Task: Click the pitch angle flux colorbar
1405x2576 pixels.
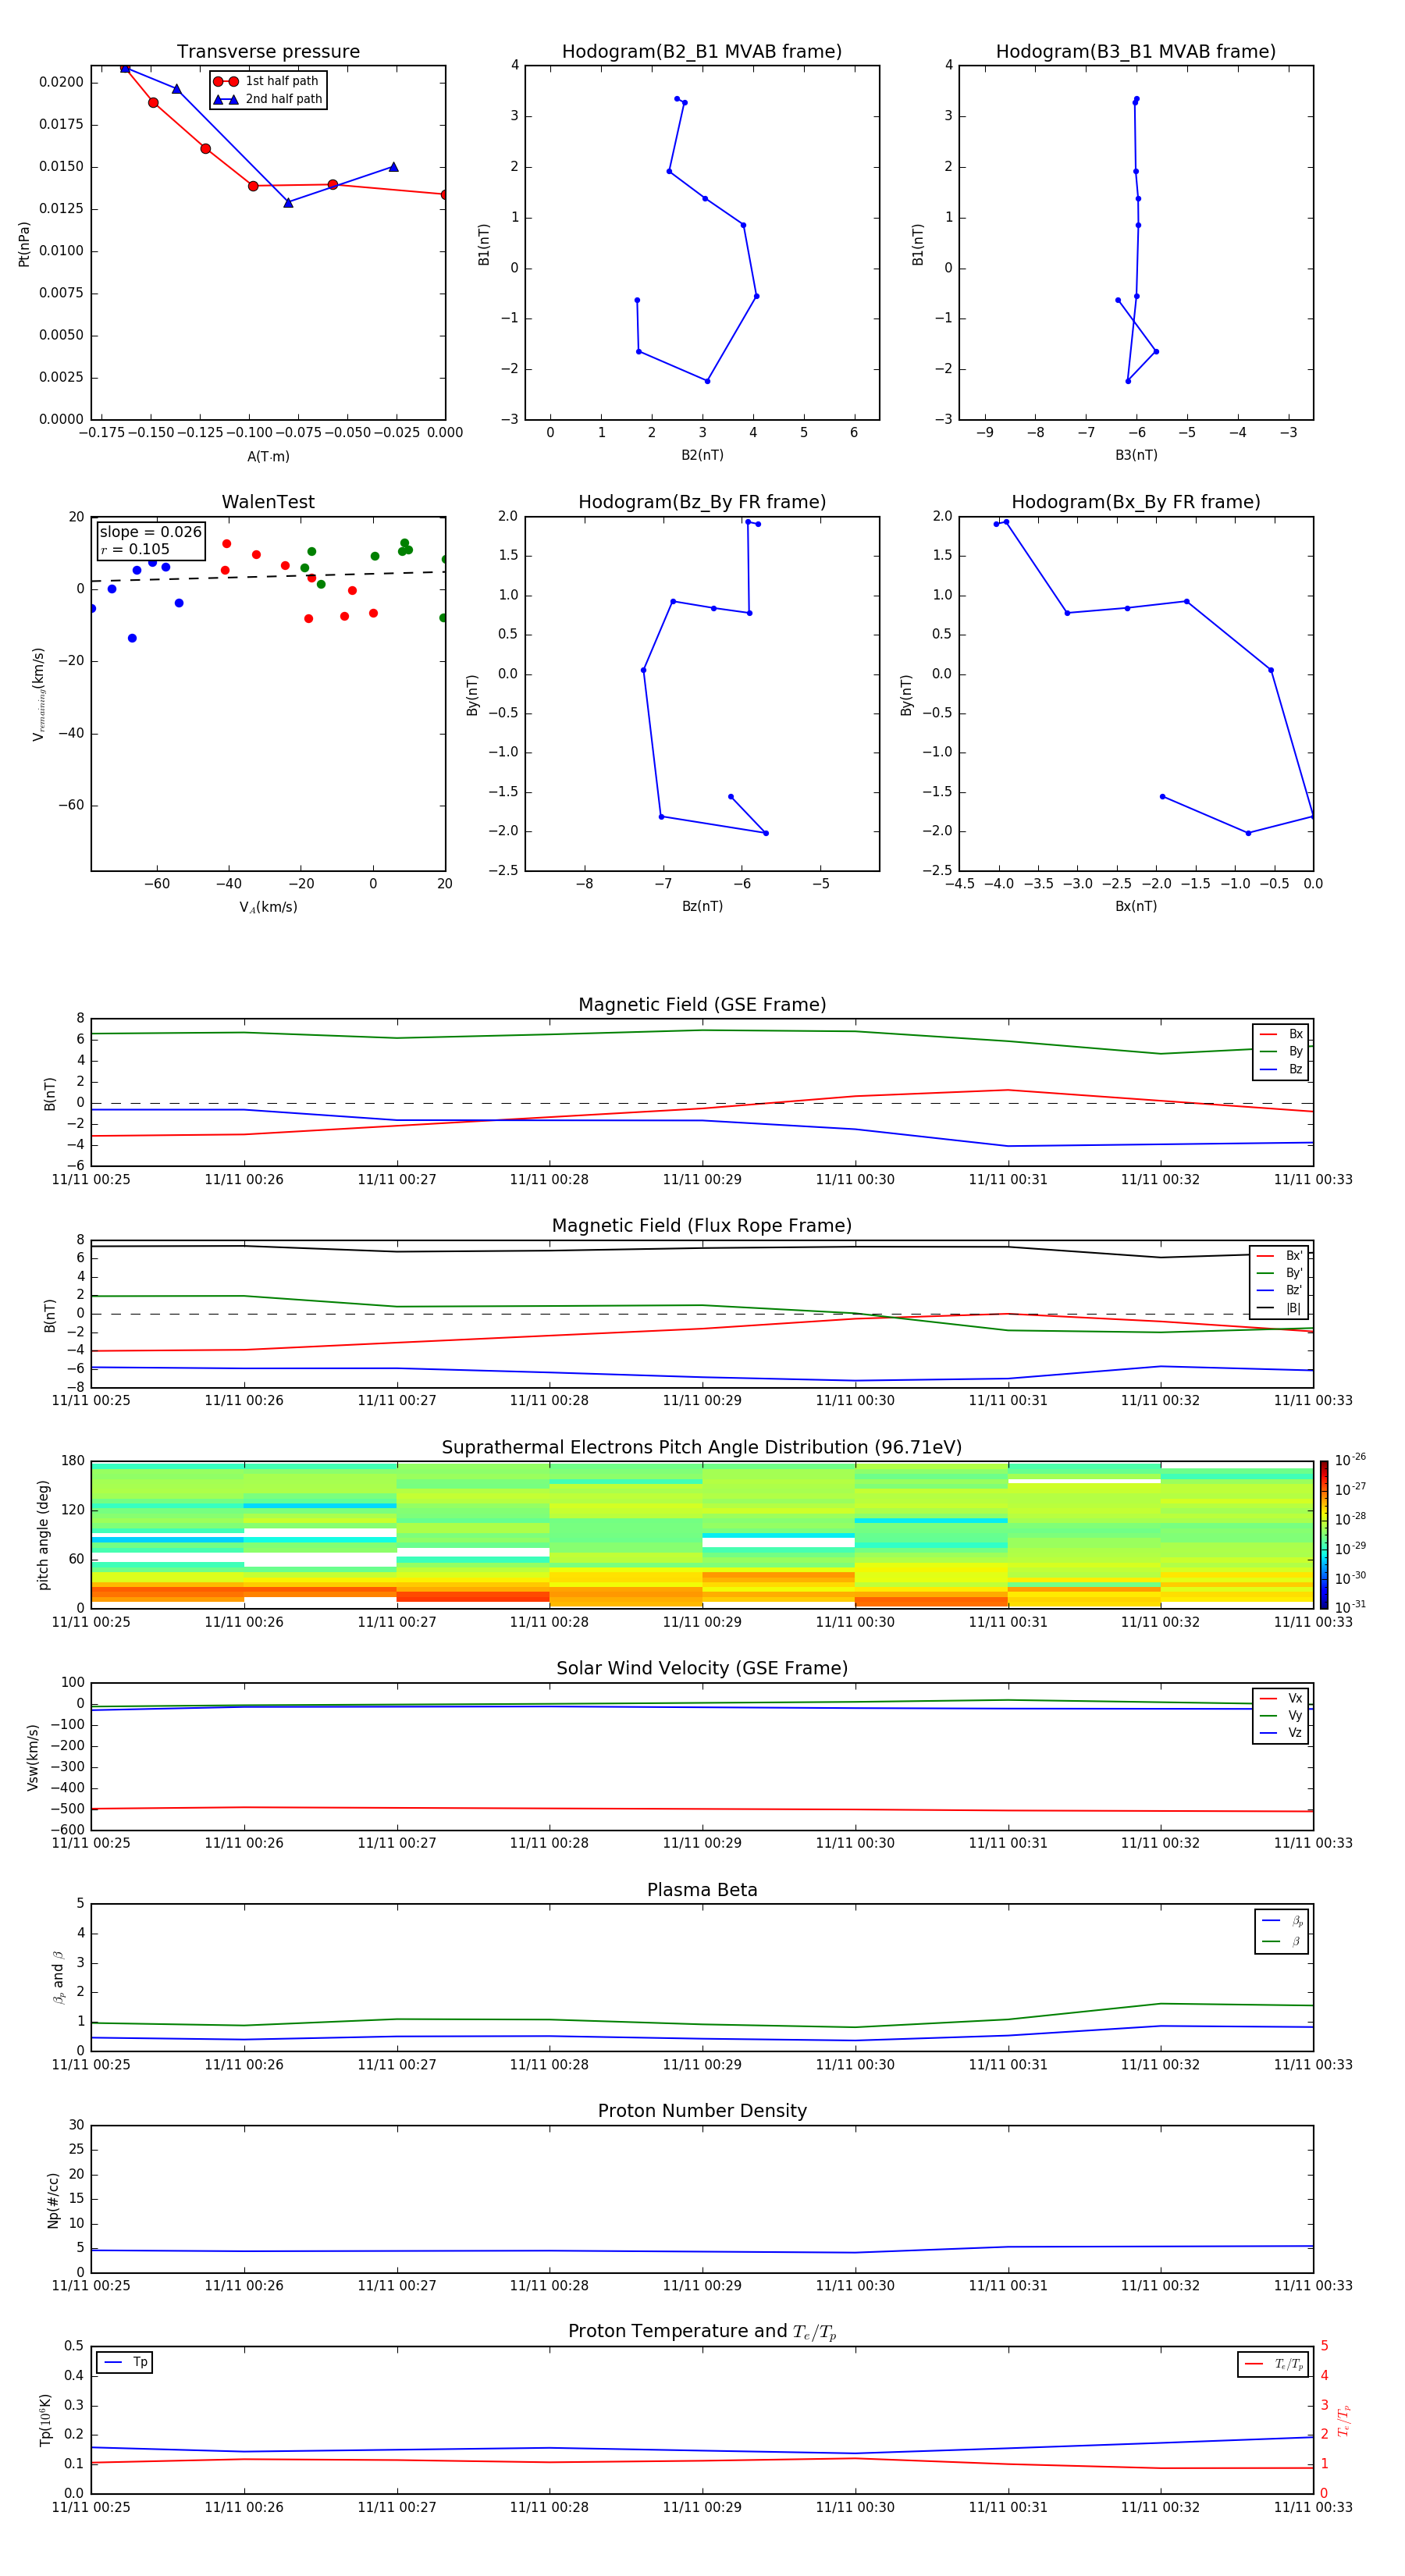Action: point(1323,1534)
